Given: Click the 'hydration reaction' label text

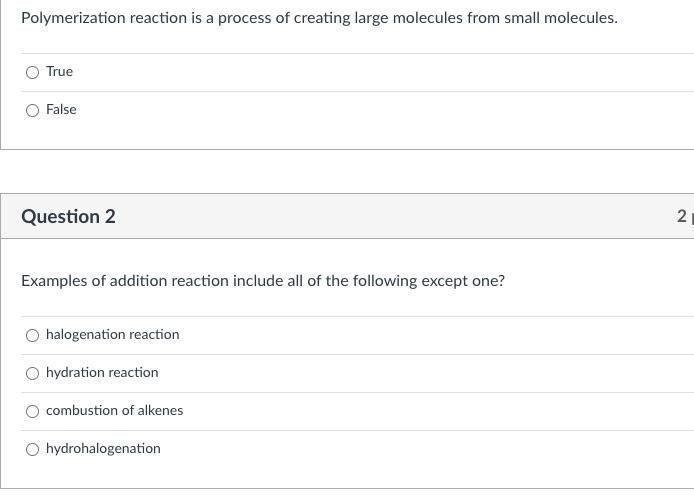Looking at the screenshot, I should [102, 373].
